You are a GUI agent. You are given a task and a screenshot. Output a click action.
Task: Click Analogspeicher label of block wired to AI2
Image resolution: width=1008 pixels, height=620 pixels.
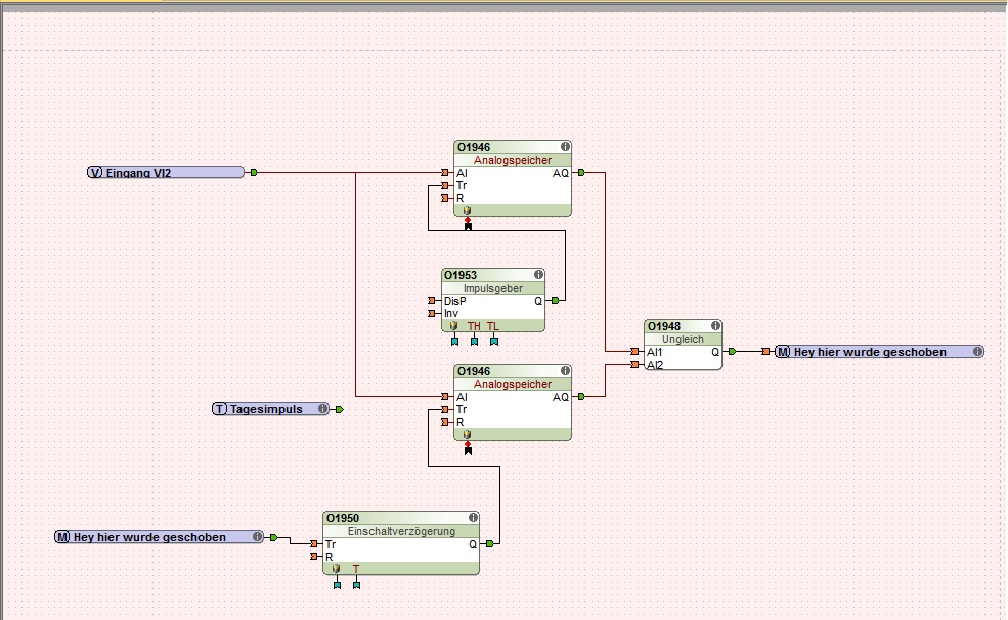512,384
